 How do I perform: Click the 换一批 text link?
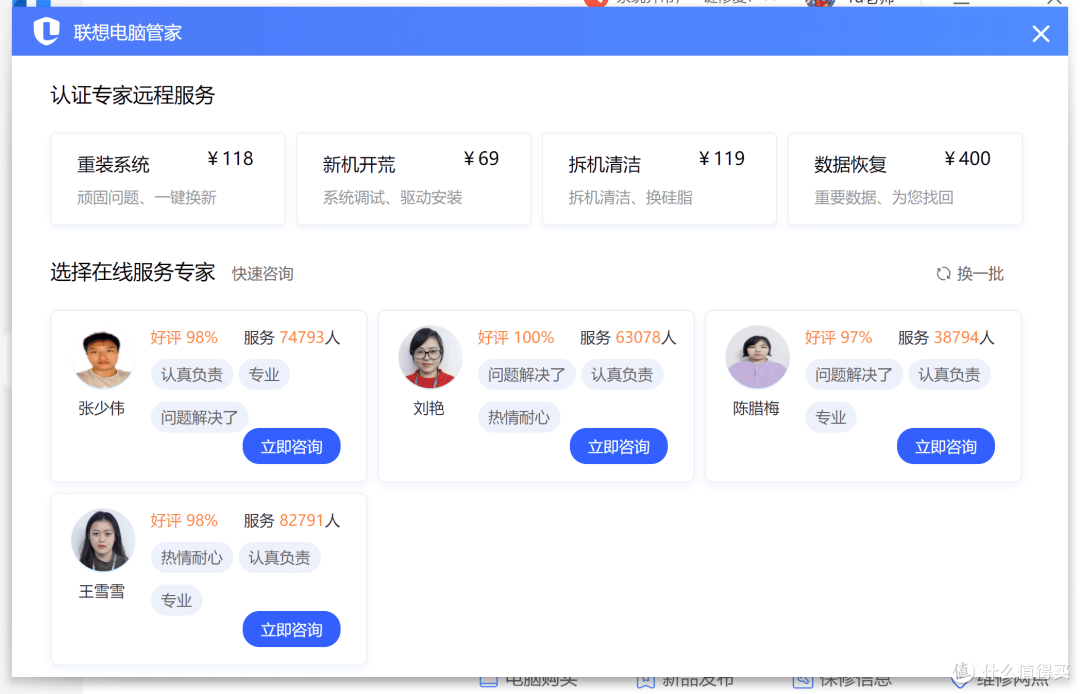pyautogui.click(x=980, y=274)
